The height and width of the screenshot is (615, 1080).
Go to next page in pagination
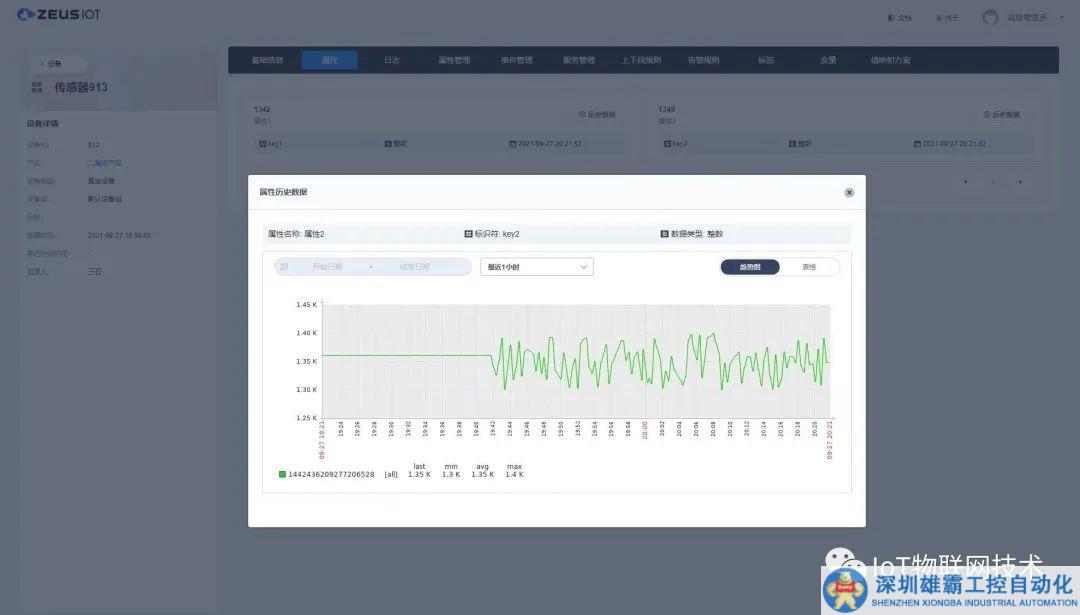pyautogui.click(x=1020, y=182)
